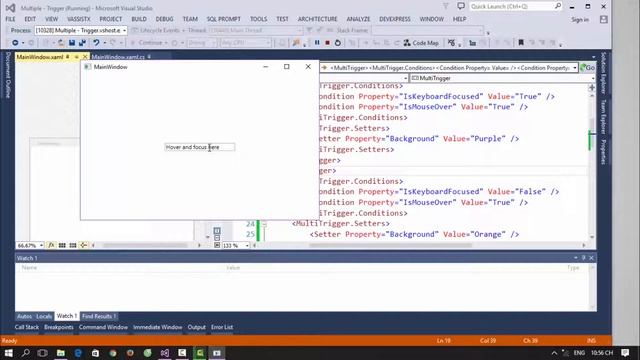The image size is (640, 360).
Task: Open the DEBUG menu
Action: coord(164,19)
